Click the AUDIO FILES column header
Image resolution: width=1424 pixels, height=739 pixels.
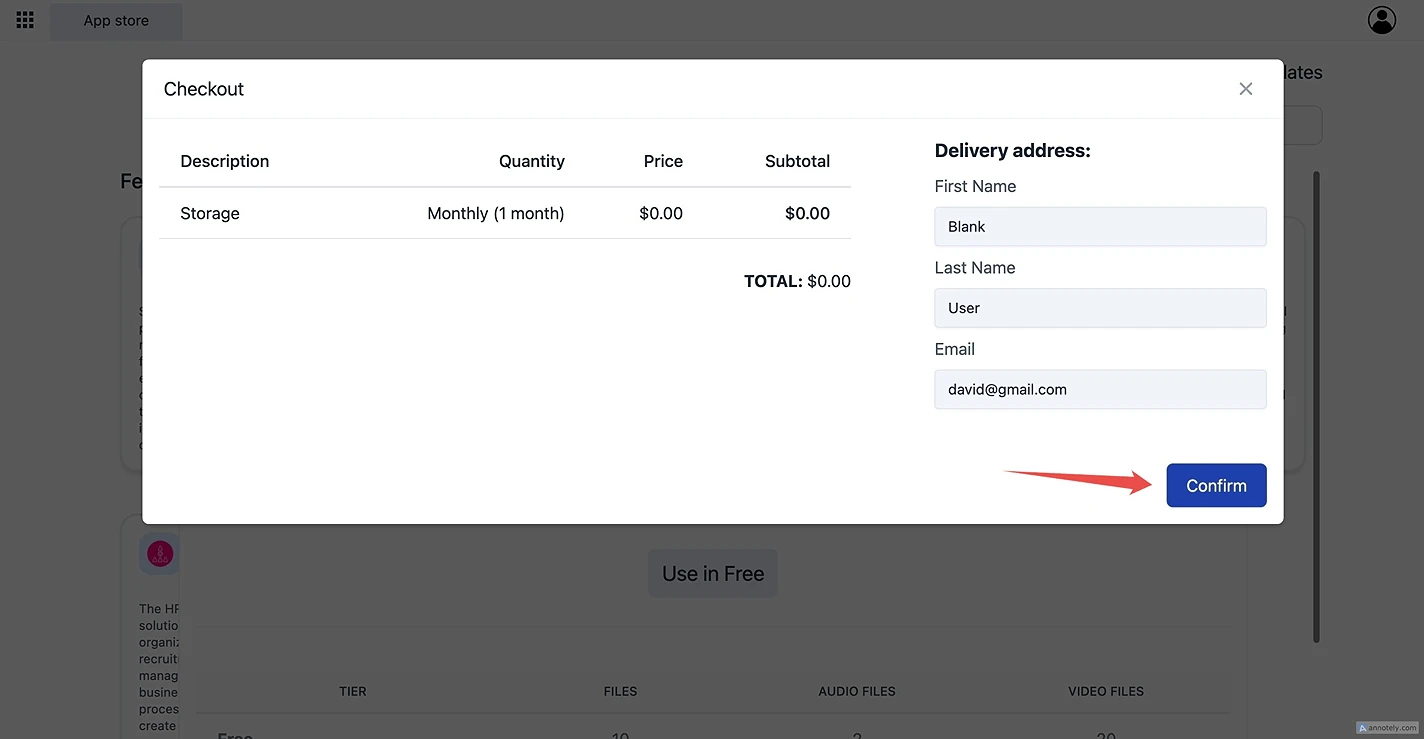(856, 691)
